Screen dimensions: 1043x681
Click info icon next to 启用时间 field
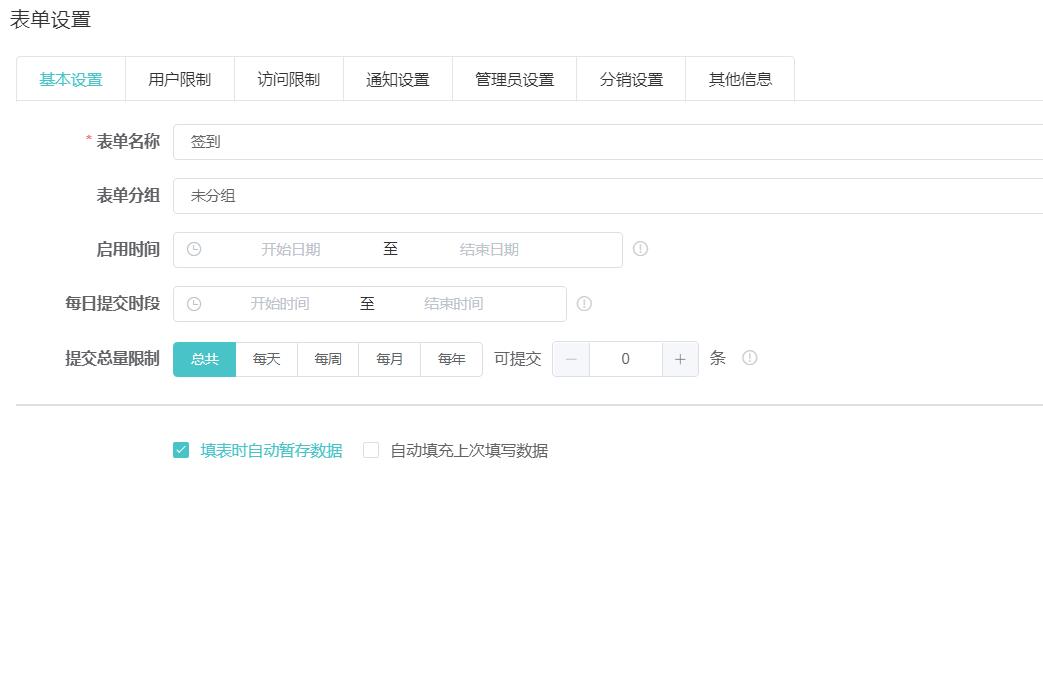click(640, 249)
